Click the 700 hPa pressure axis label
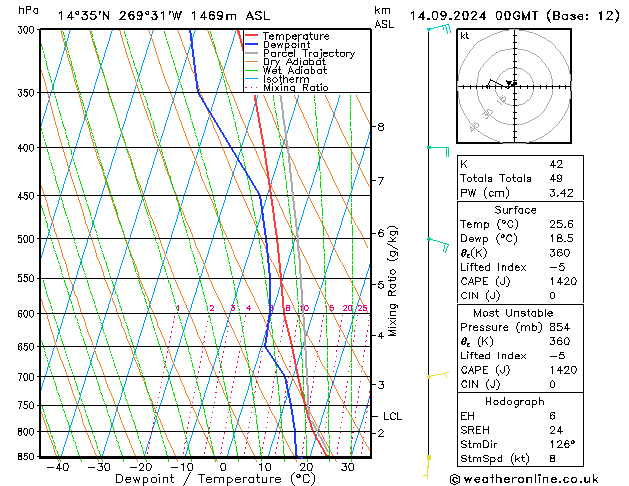The height and width of the screenshot is (486, 629). [28, 377]
